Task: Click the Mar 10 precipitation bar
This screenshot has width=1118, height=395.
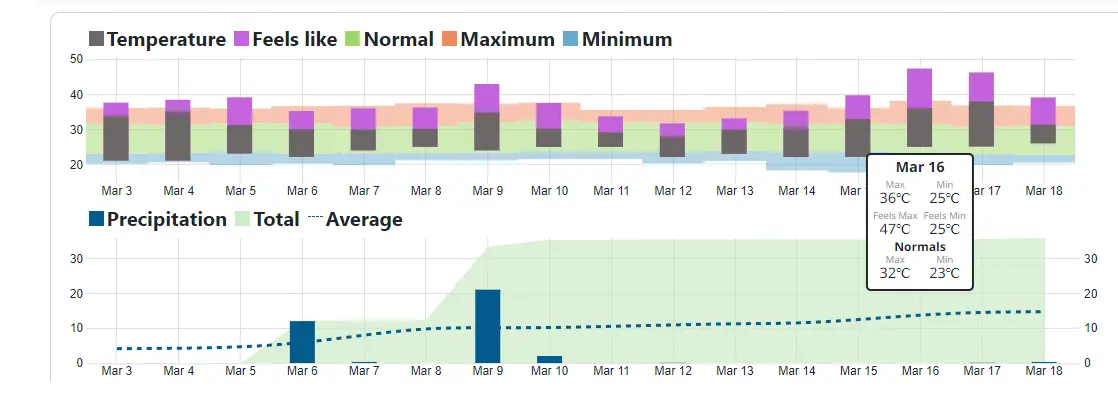Action: [x=549, y=360]
